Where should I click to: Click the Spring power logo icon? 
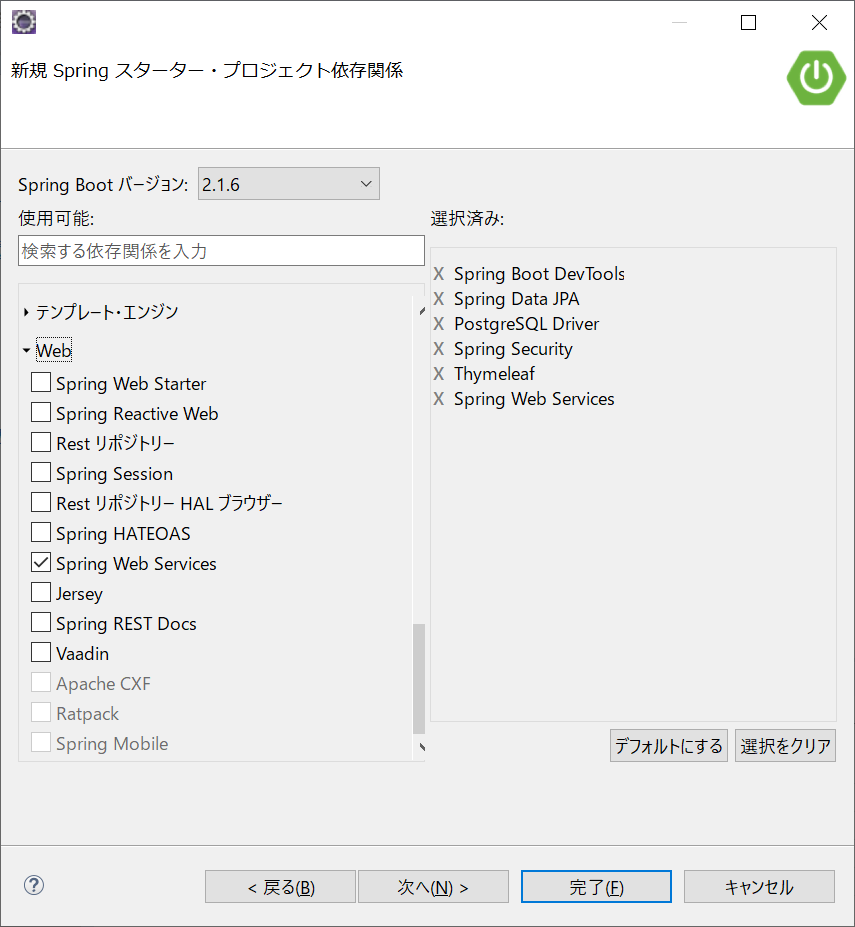[x=816, y=77]
